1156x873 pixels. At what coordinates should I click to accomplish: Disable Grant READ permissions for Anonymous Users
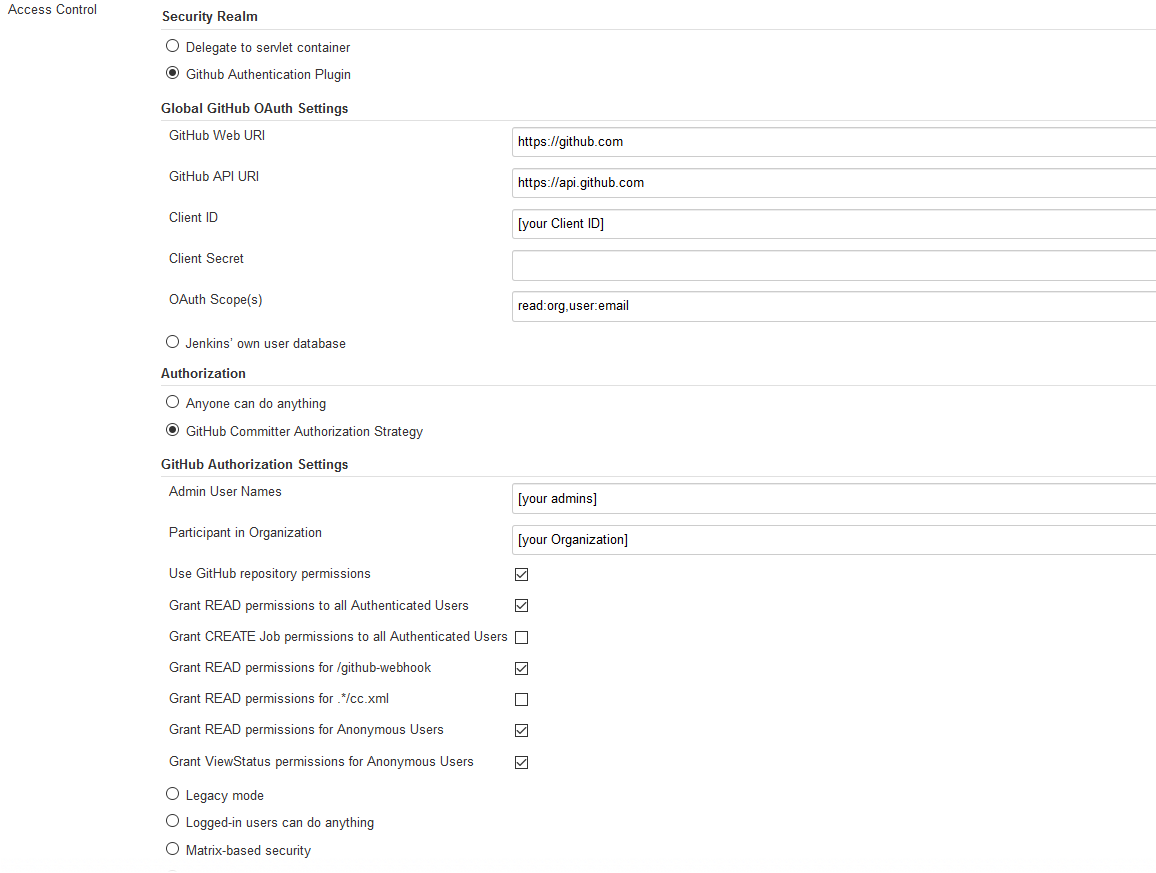click(x=521, y=730)
